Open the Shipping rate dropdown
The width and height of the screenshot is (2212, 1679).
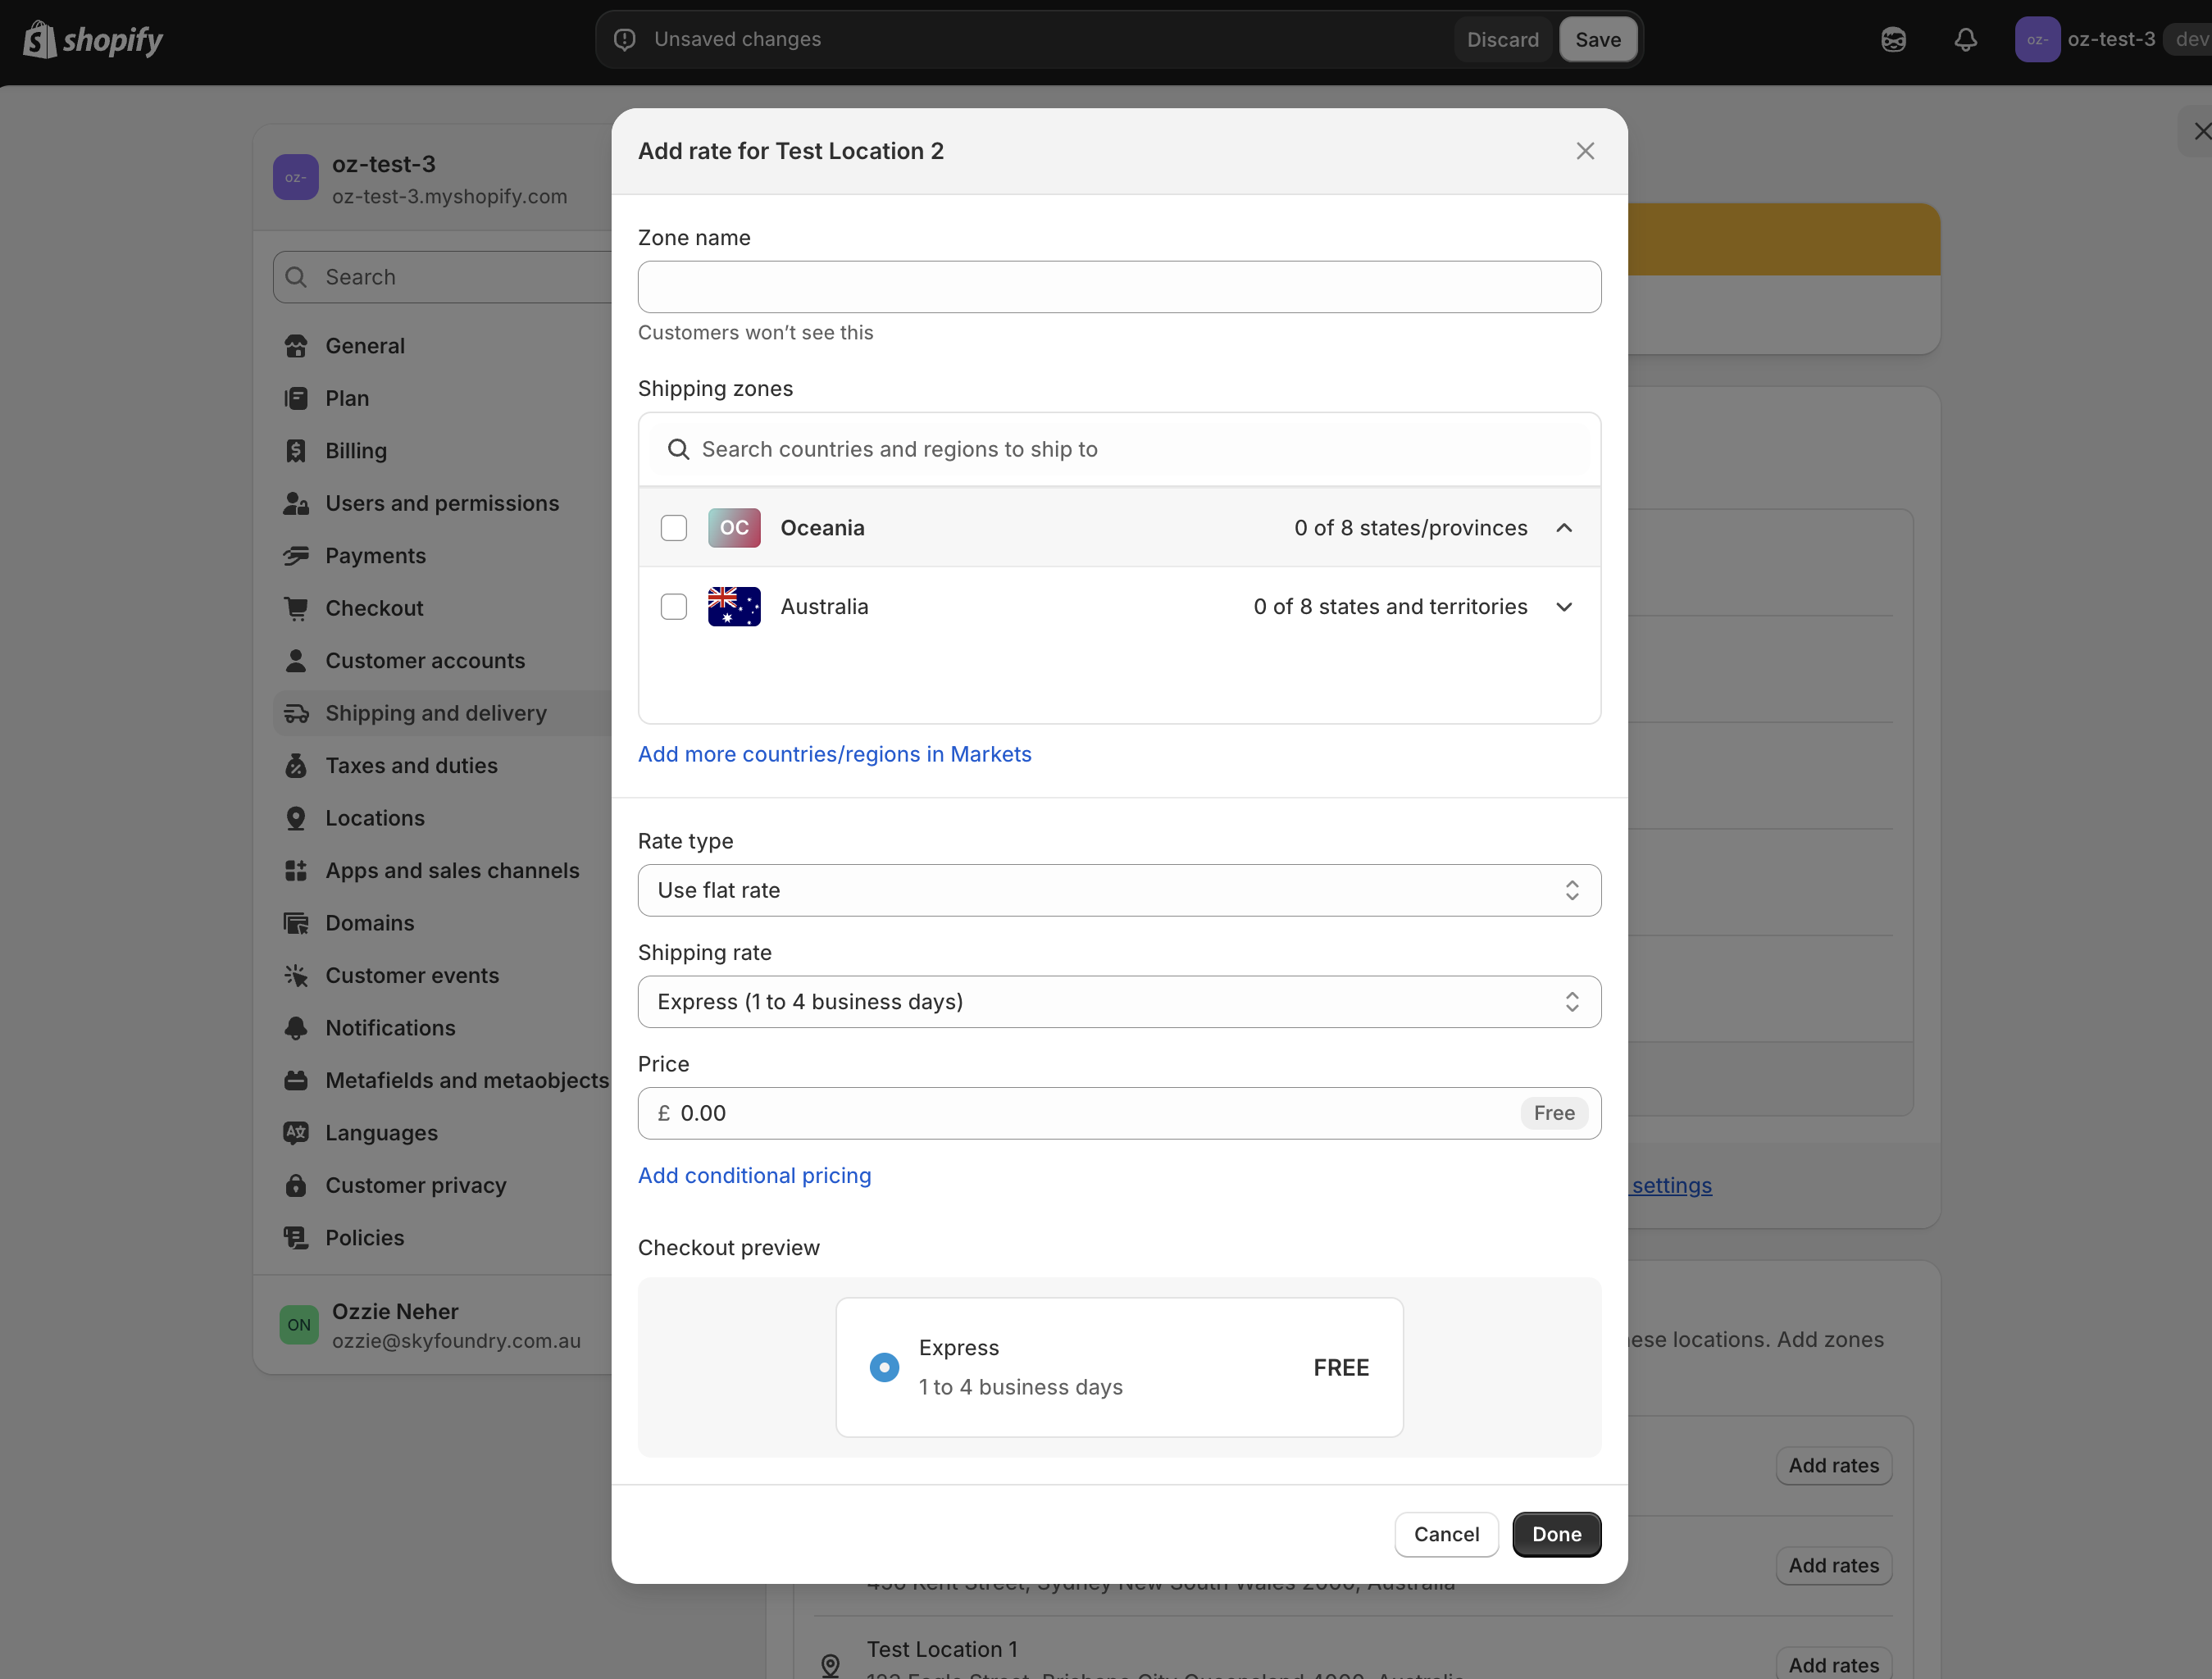tap(1119, 1002)
